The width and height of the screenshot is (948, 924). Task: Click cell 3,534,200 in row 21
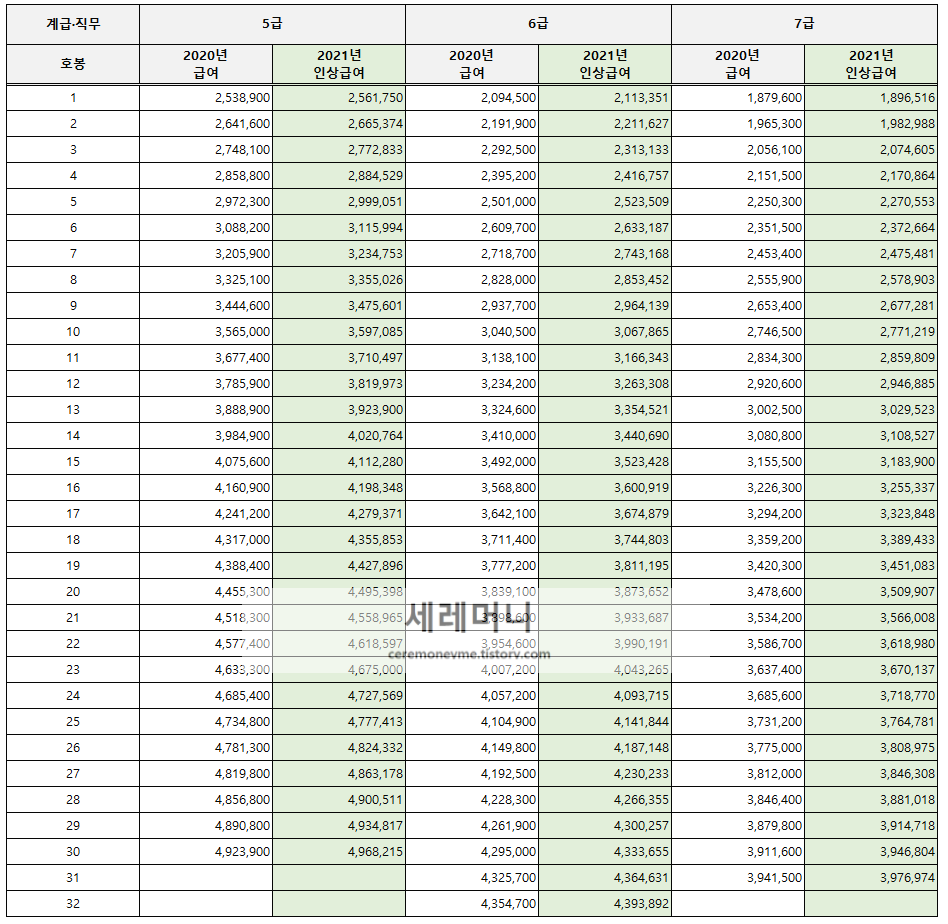(x=738, y=618)
